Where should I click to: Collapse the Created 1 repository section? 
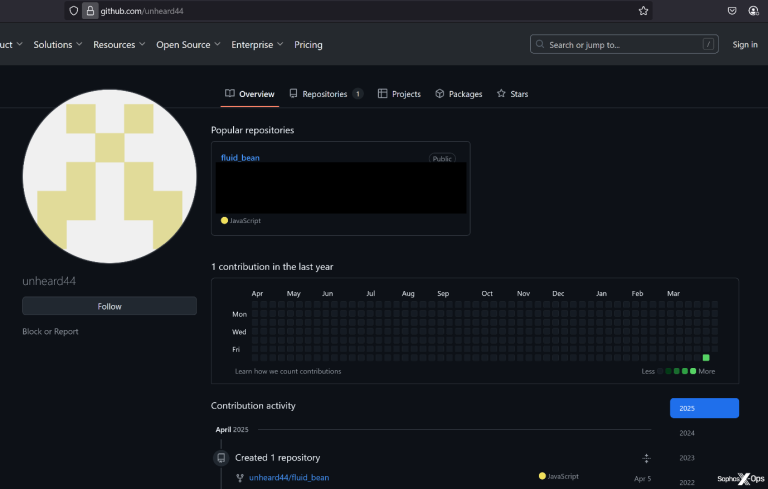[647, 458]
